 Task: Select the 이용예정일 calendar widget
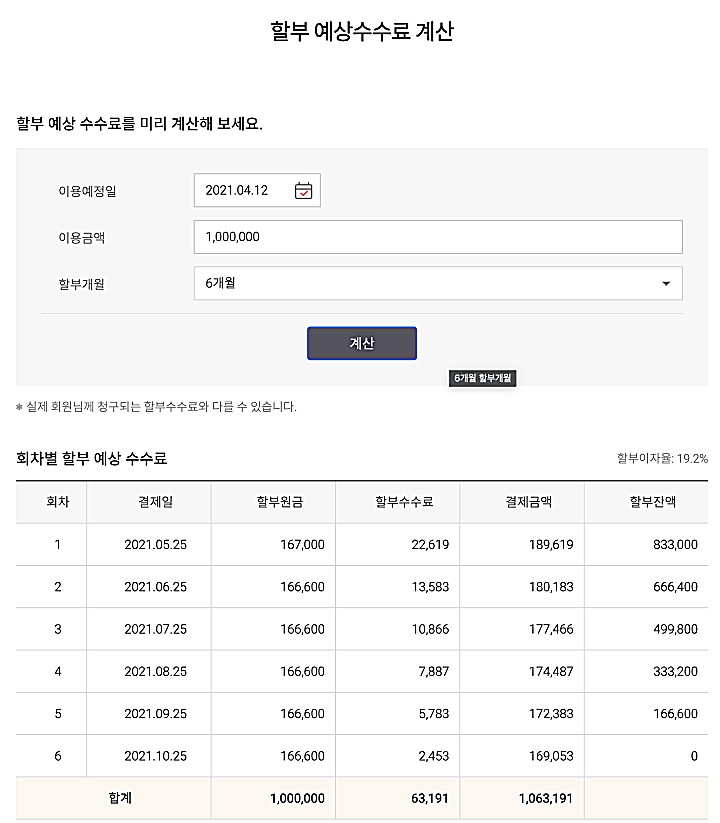pos(257,190)
